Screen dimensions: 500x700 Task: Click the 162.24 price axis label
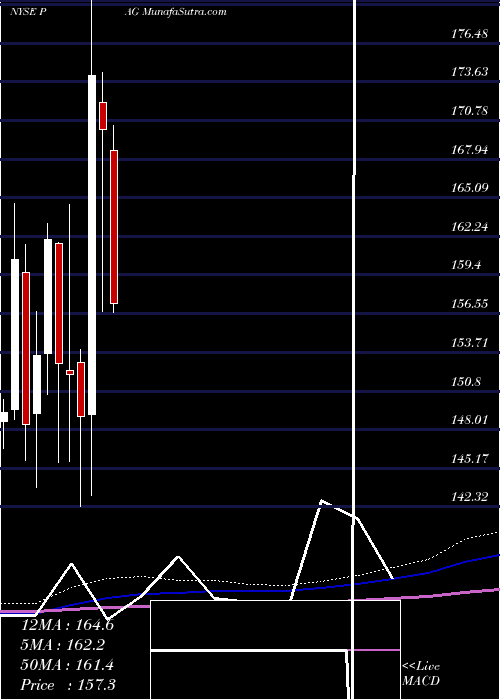coord(469,227)
